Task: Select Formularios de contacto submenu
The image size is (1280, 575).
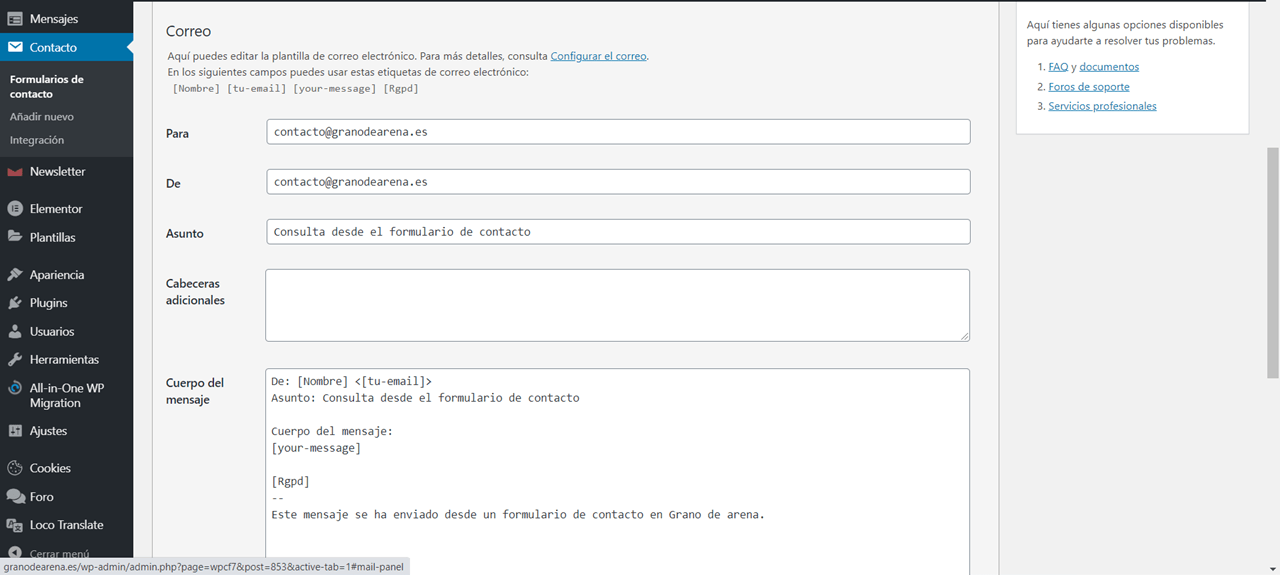Action: point(47,86)
